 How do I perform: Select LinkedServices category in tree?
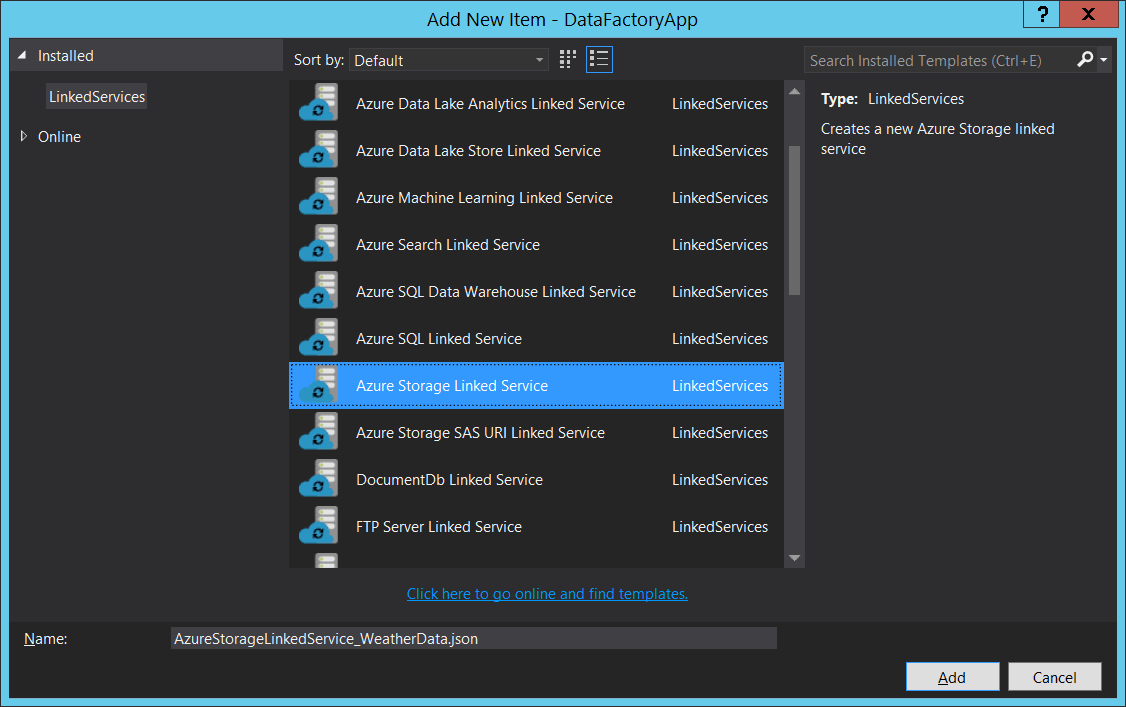[97, 96]
